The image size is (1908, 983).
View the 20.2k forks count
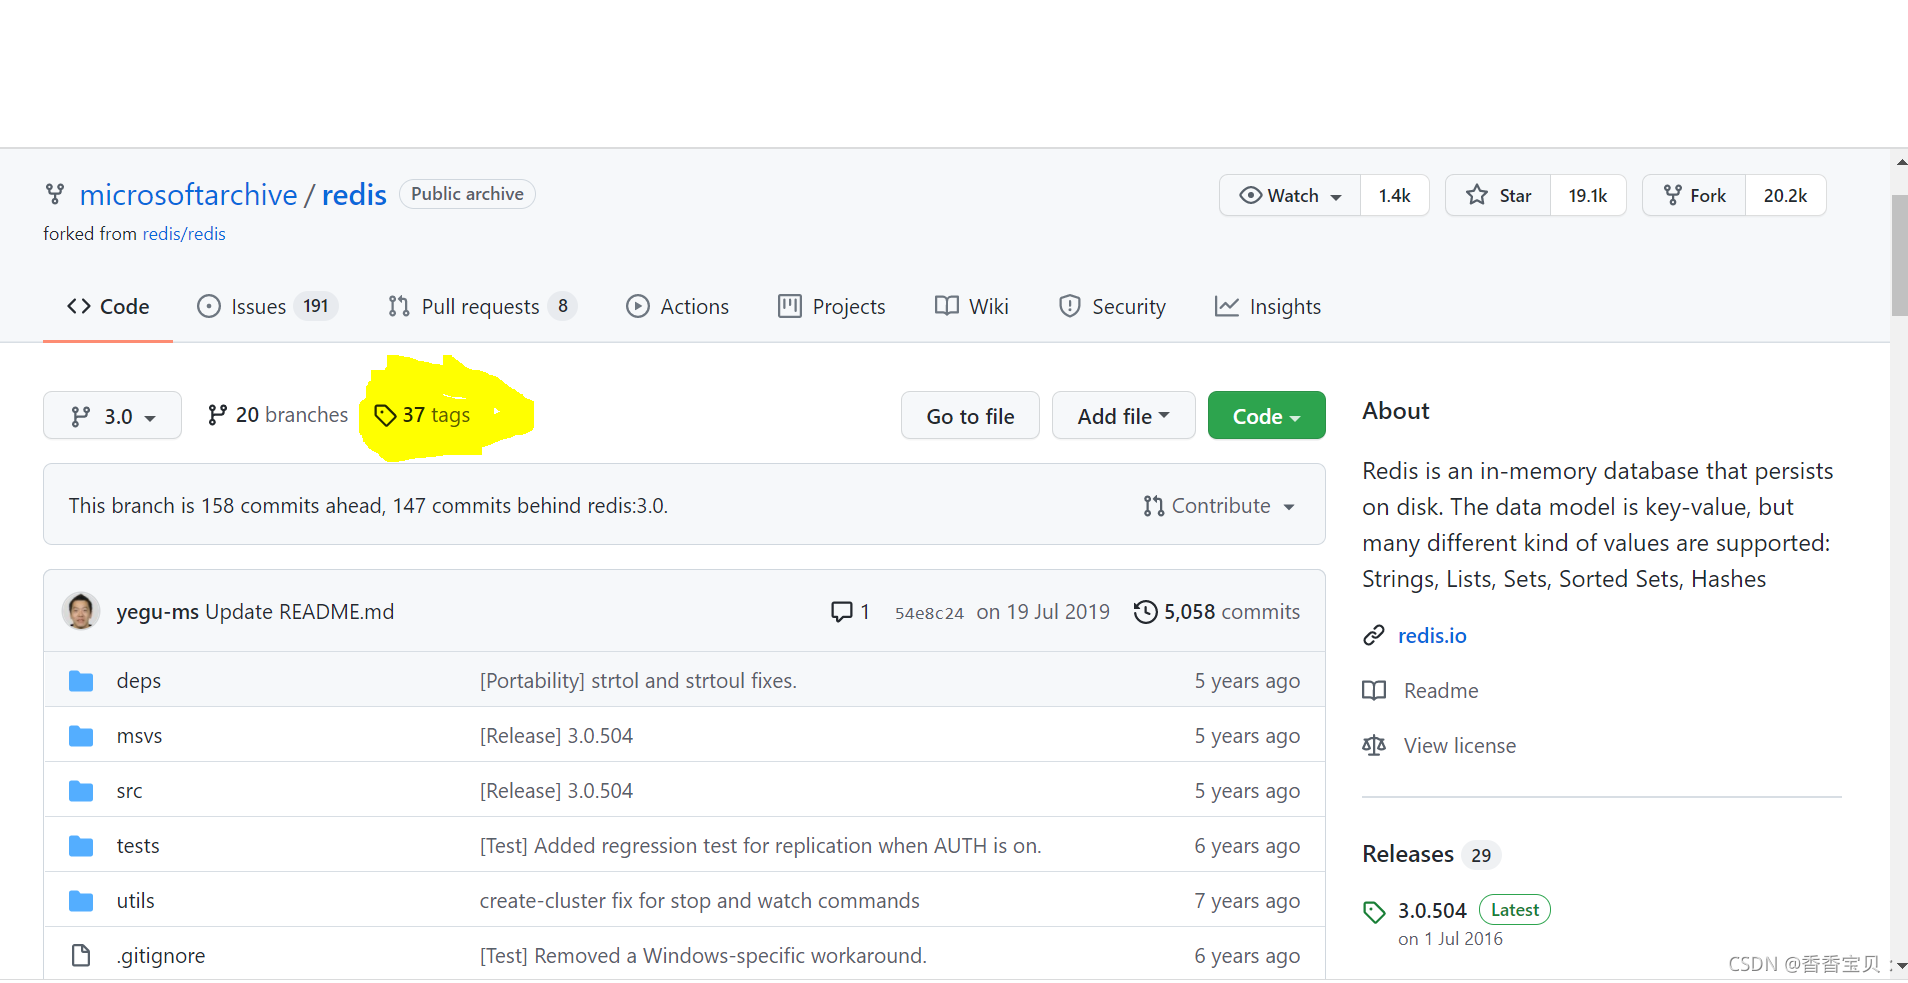coord(1785,195)
